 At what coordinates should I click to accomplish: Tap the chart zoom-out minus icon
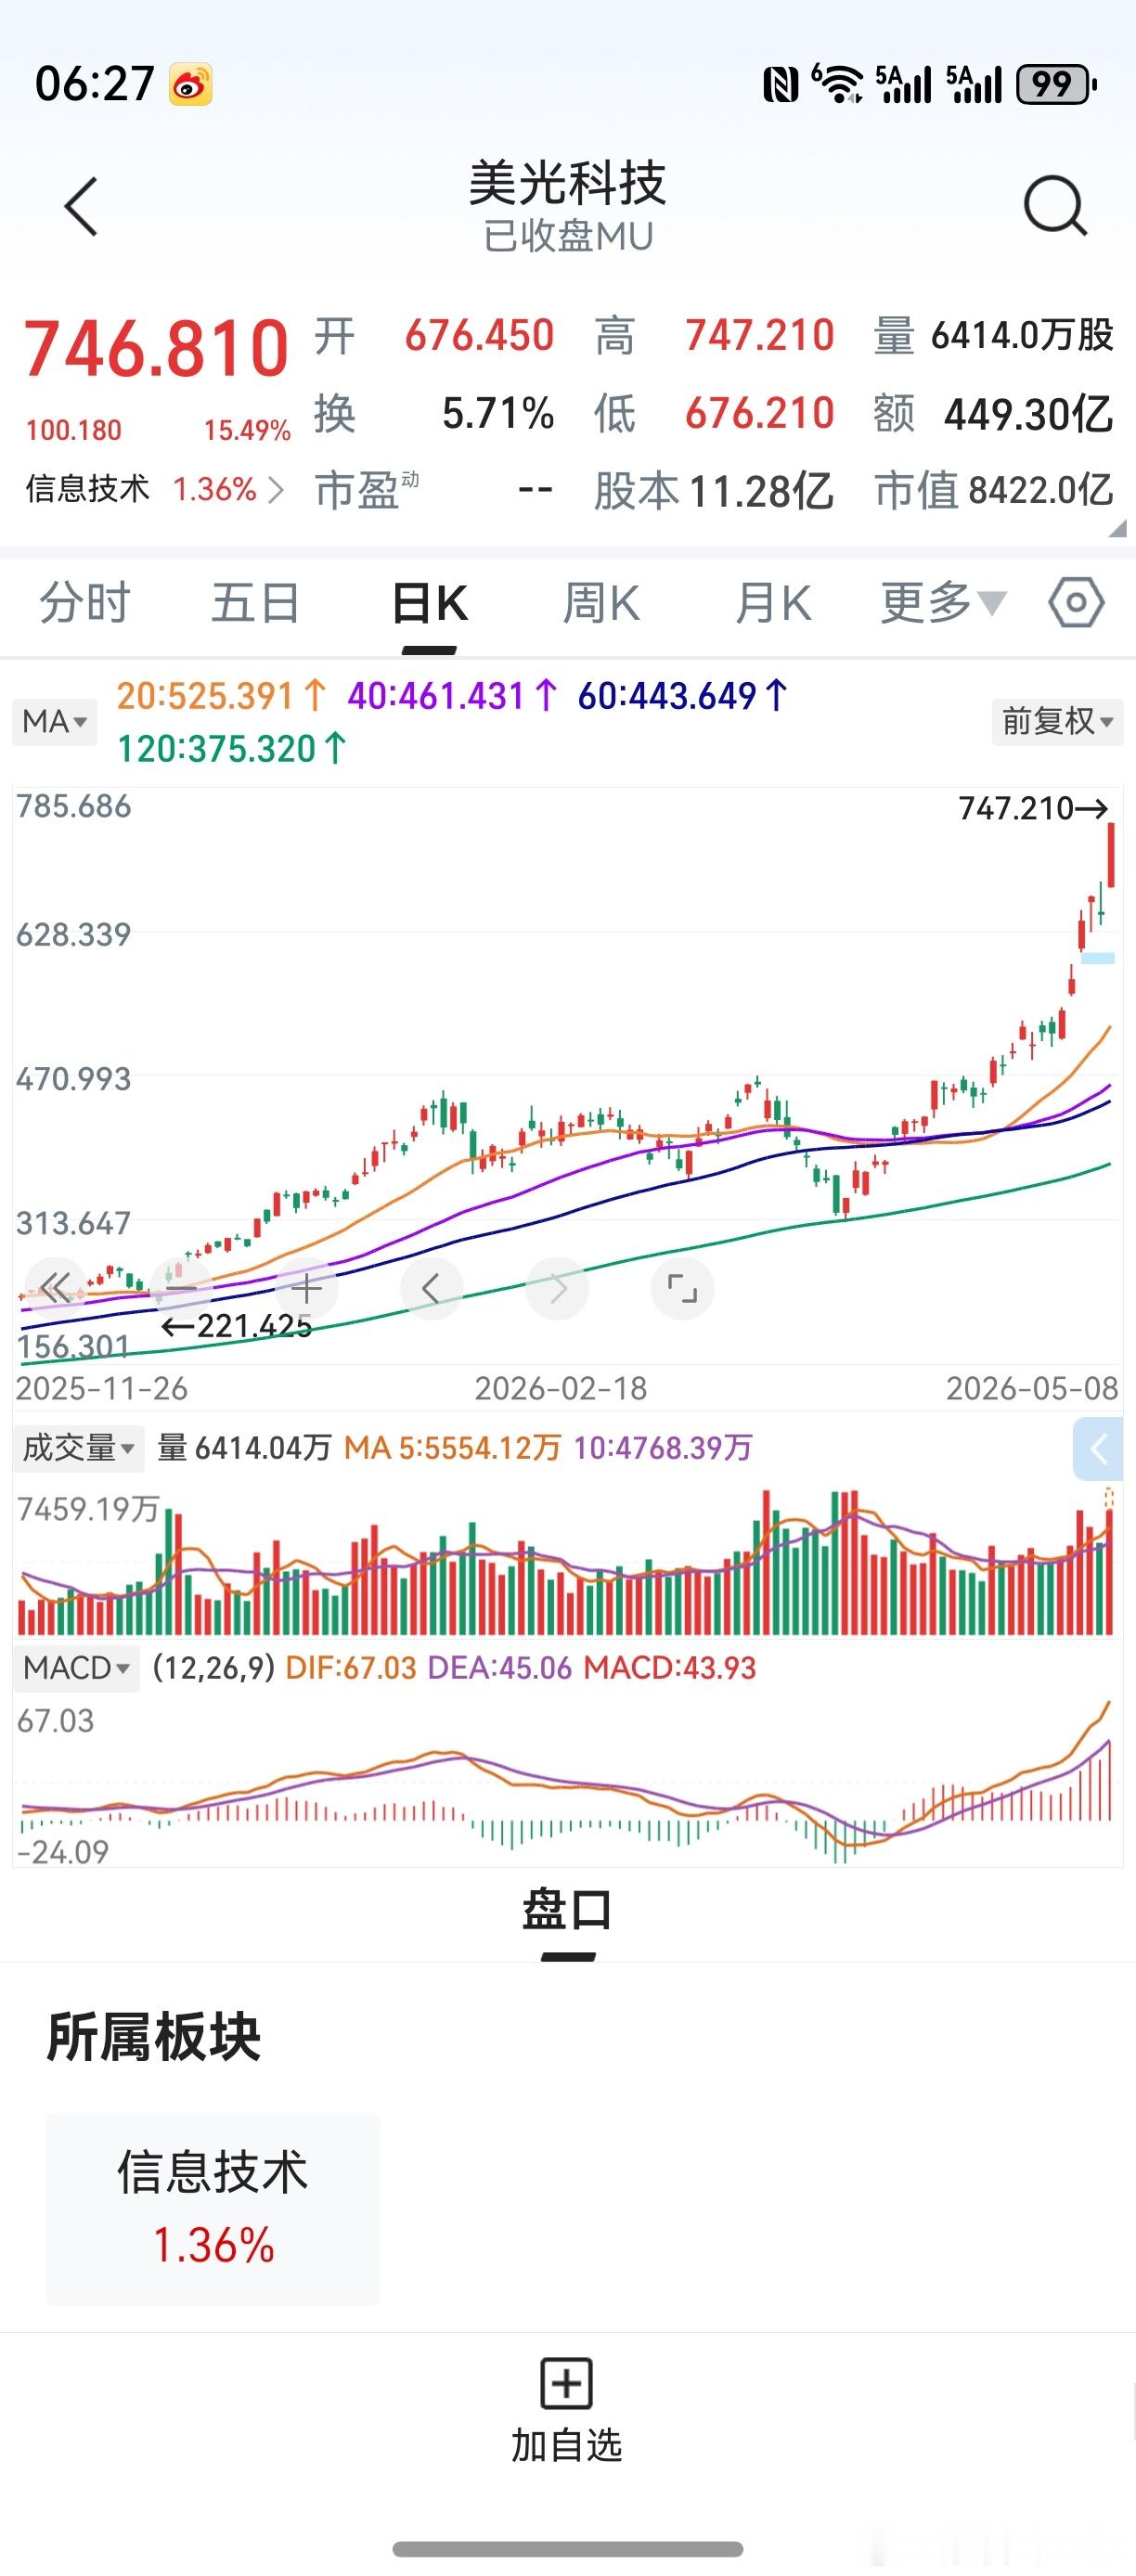[181, 1288]
